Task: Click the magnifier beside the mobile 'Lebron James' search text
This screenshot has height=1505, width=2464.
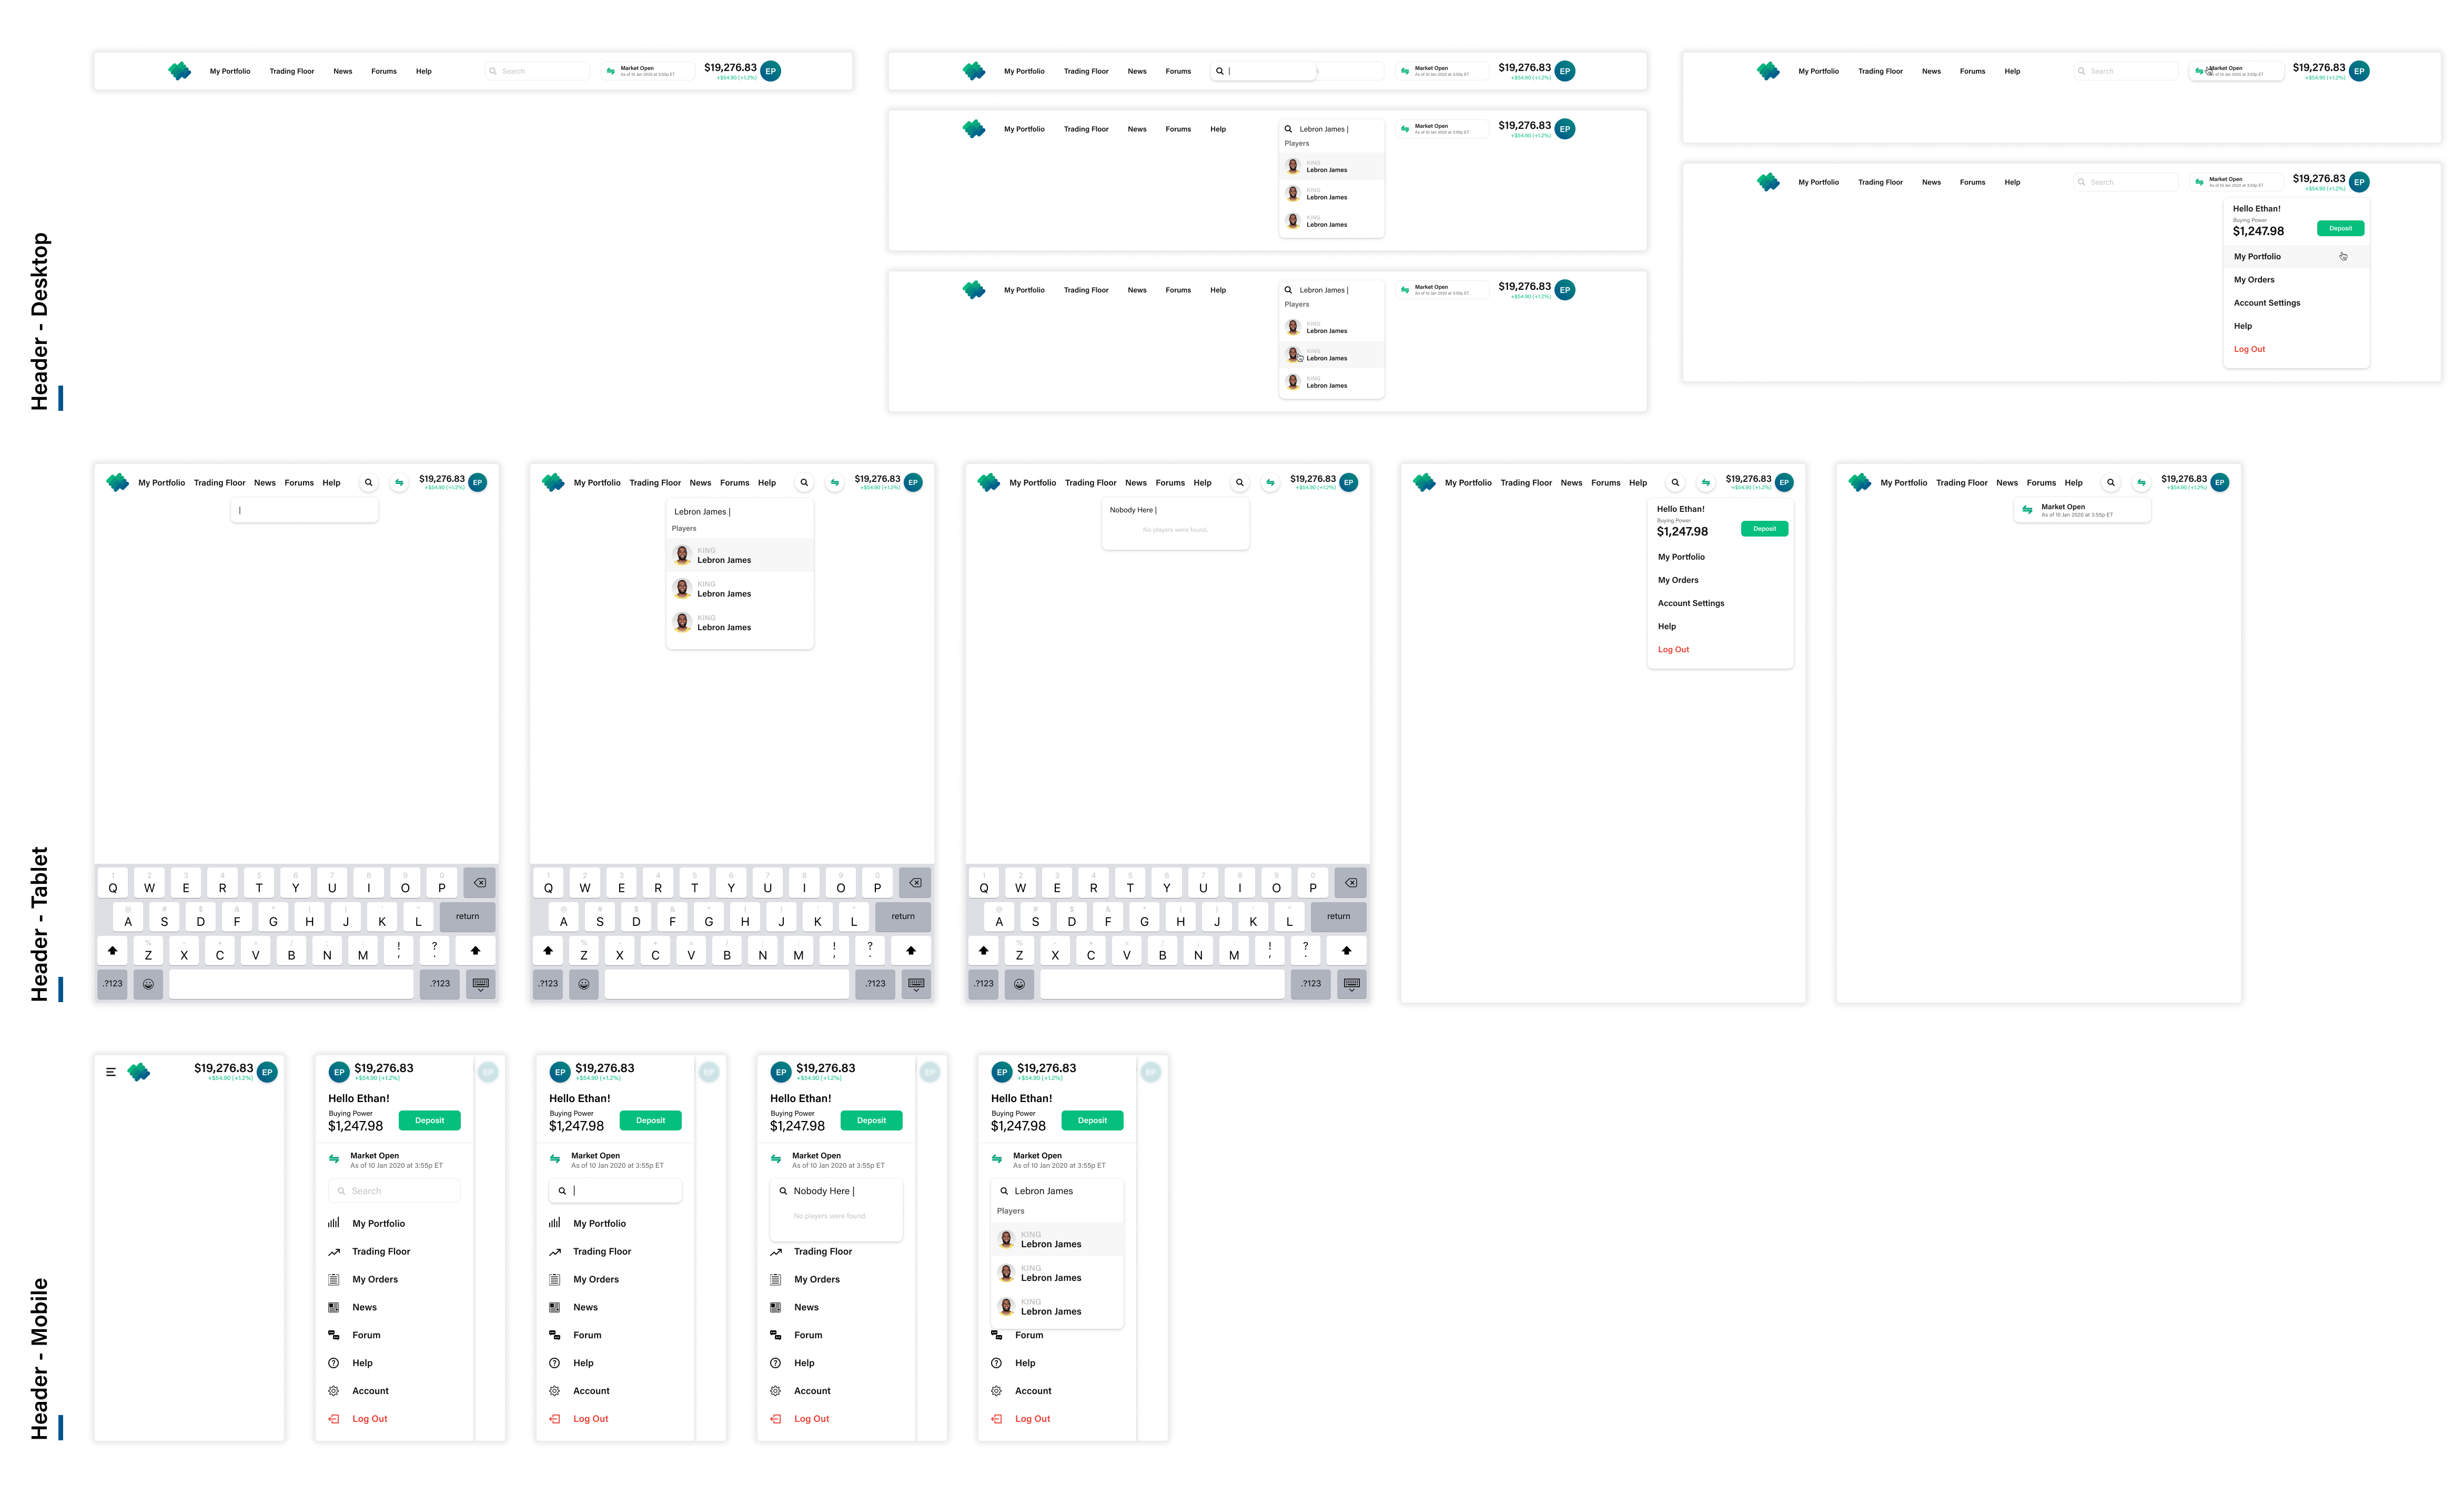Action: coord(1004,1191)
